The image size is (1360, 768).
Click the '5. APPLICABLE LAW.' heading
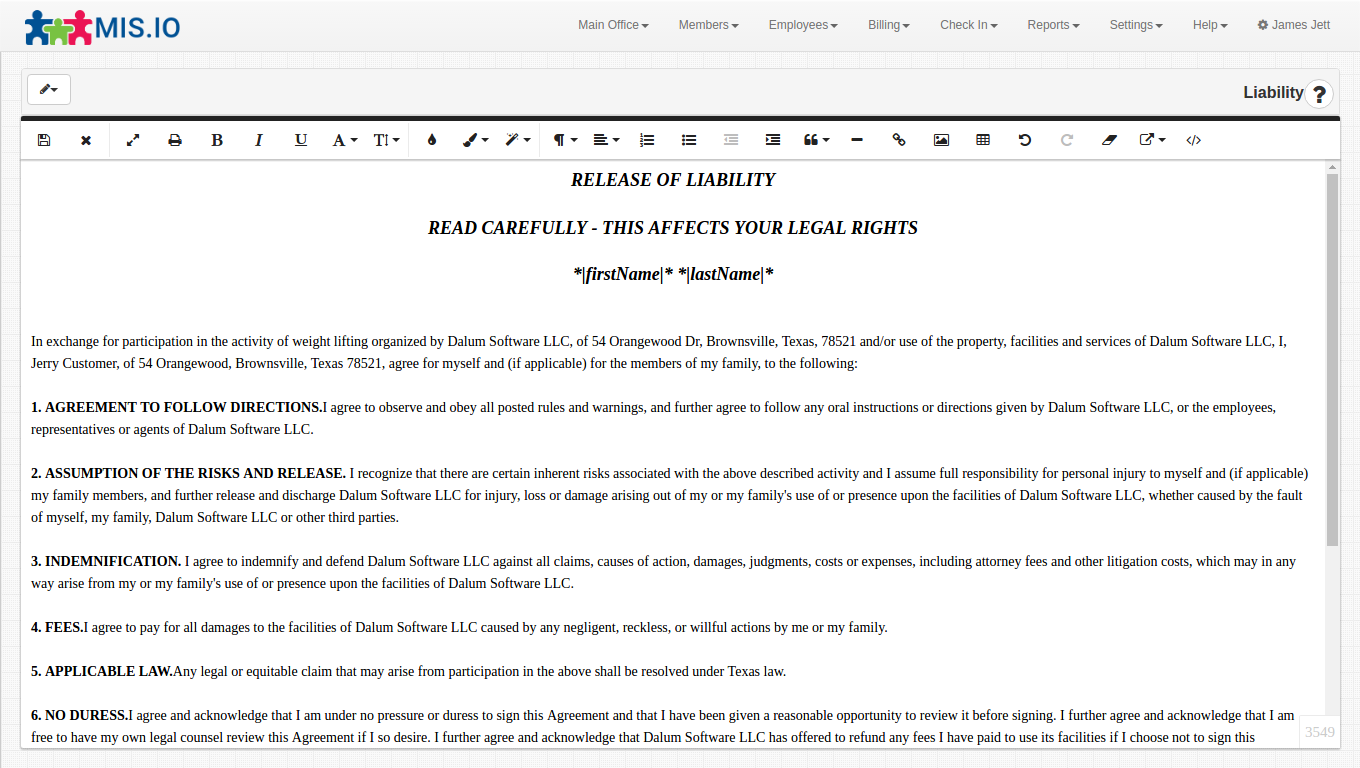pos(102,672)
